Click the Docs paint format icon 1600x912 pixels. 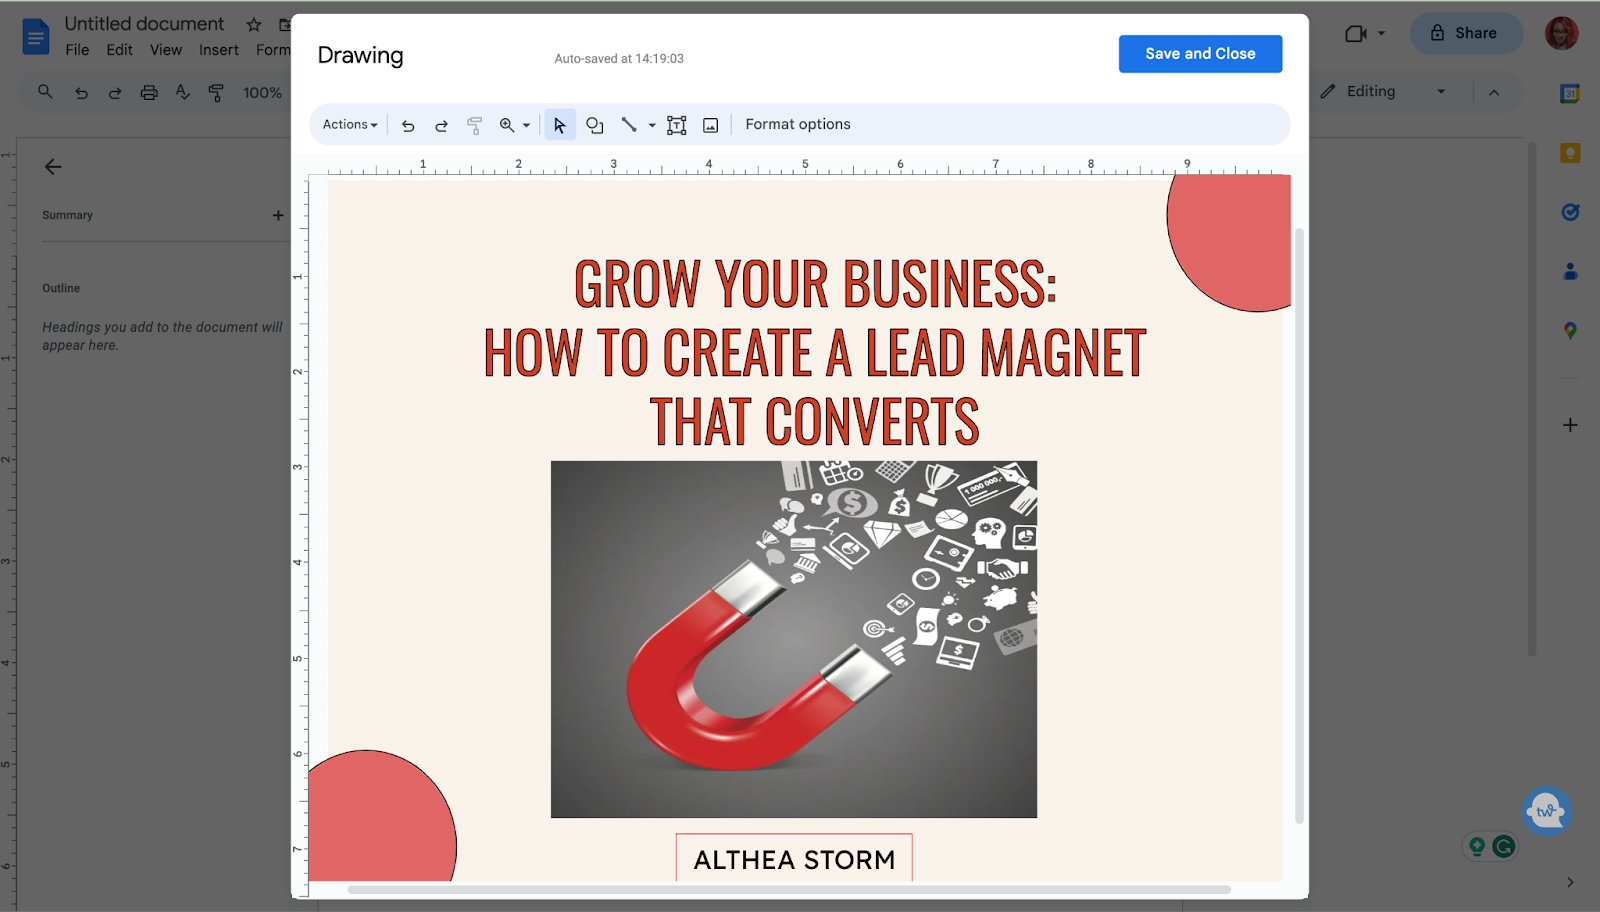click(216, 93)
